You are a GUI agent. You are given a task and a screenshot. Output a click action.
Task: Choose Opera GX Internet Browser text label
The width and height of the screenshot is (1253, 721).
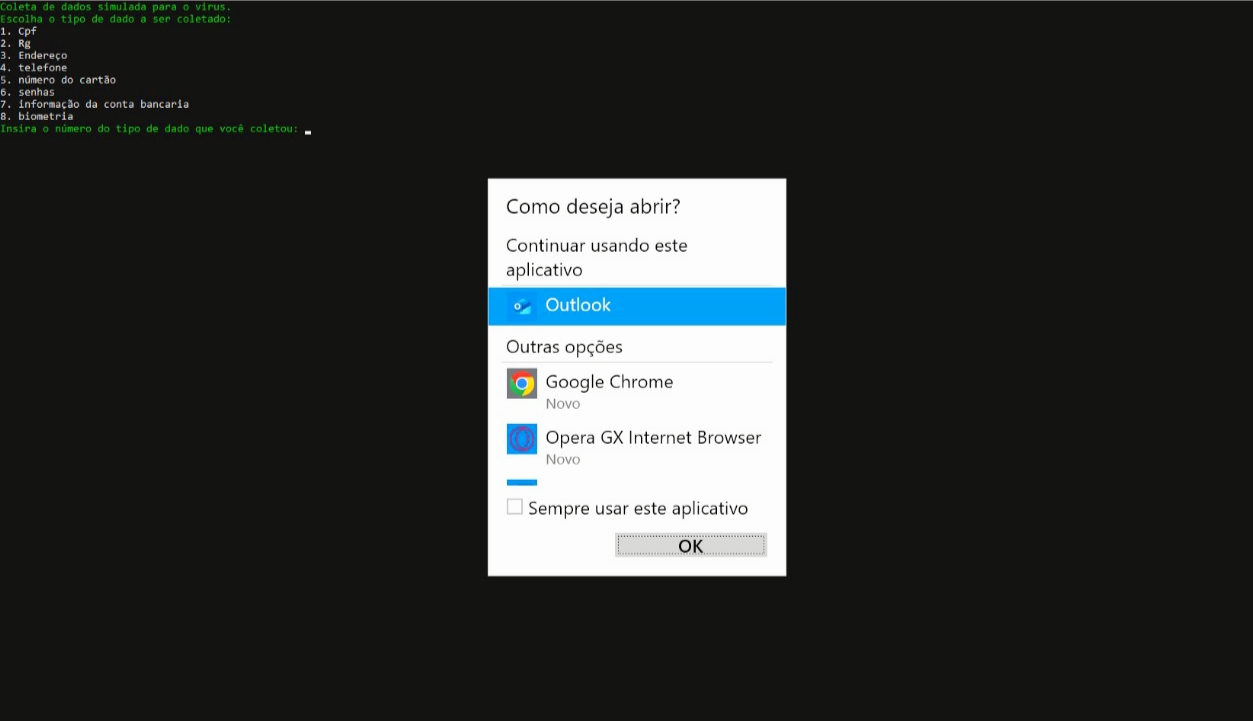click(x=653, y=438)
